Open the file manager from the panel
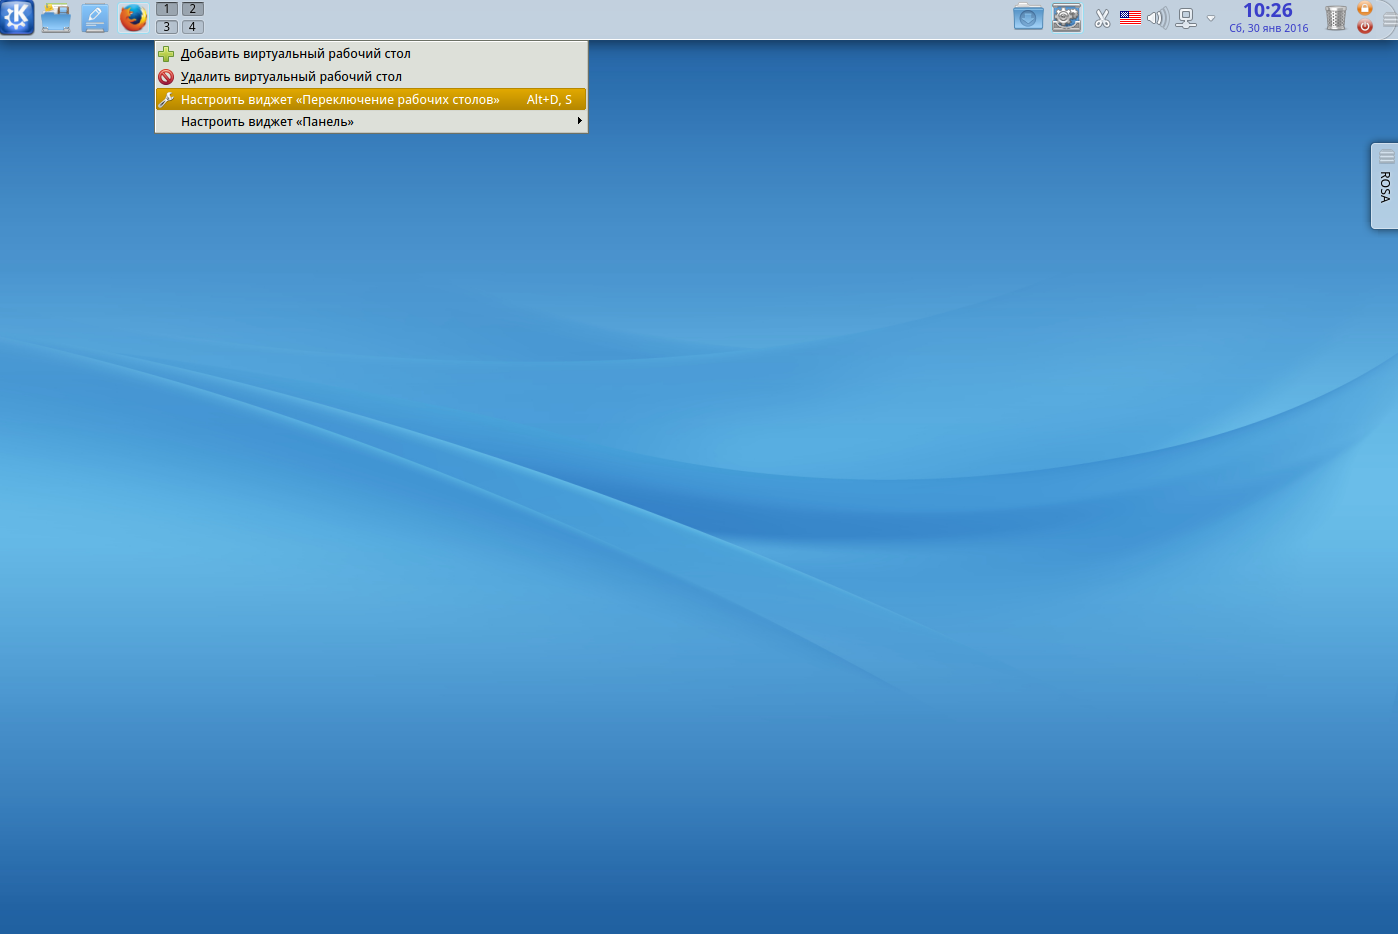 (56, 18)
